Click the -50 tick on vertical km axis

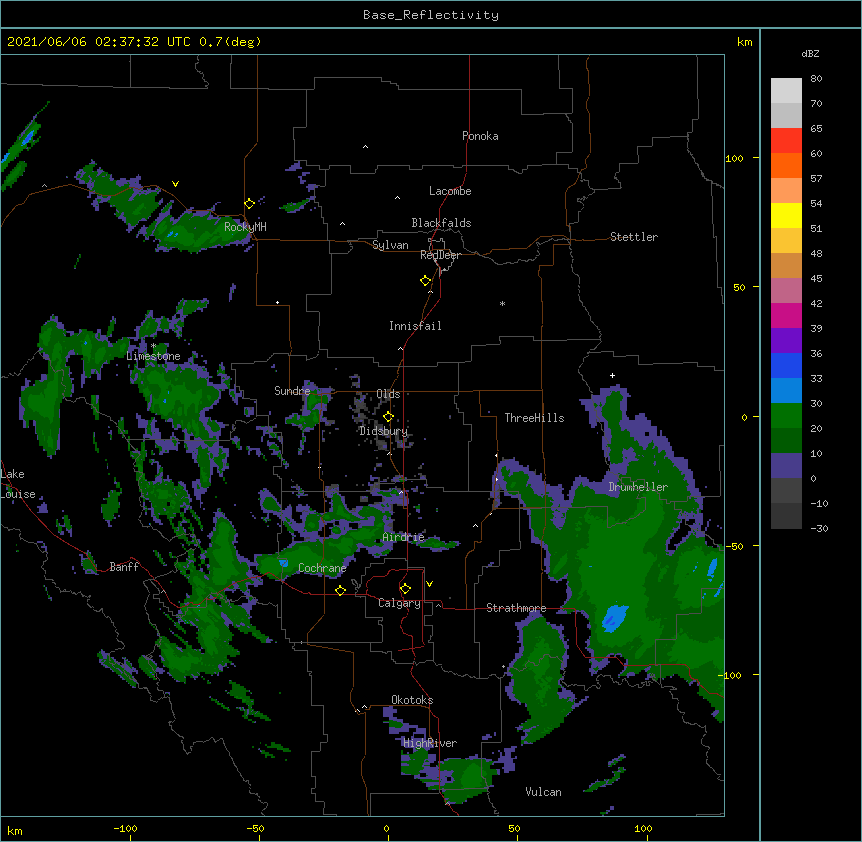click(734, 546)
